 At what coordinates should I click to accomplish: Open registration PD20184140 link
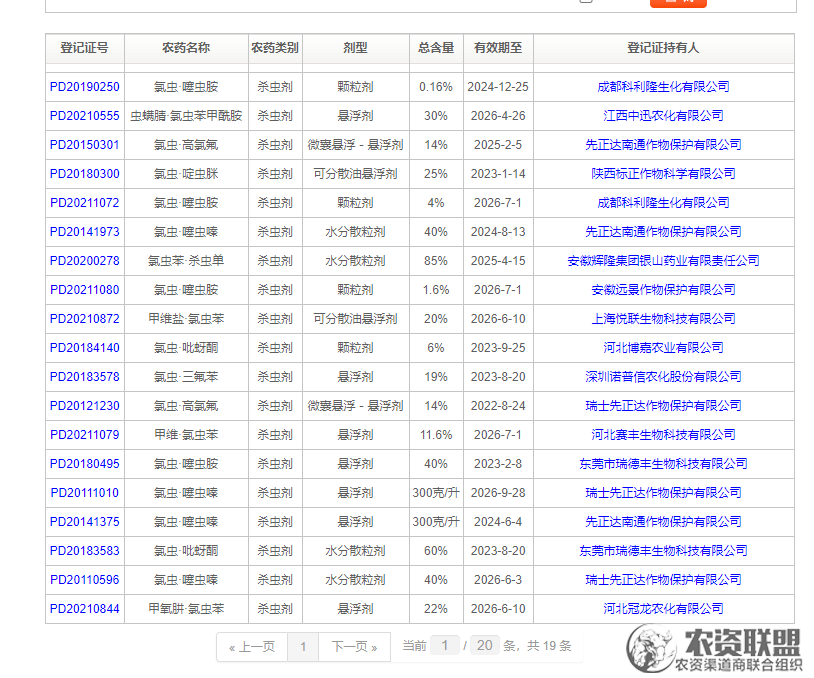click(x=85, y=348)
